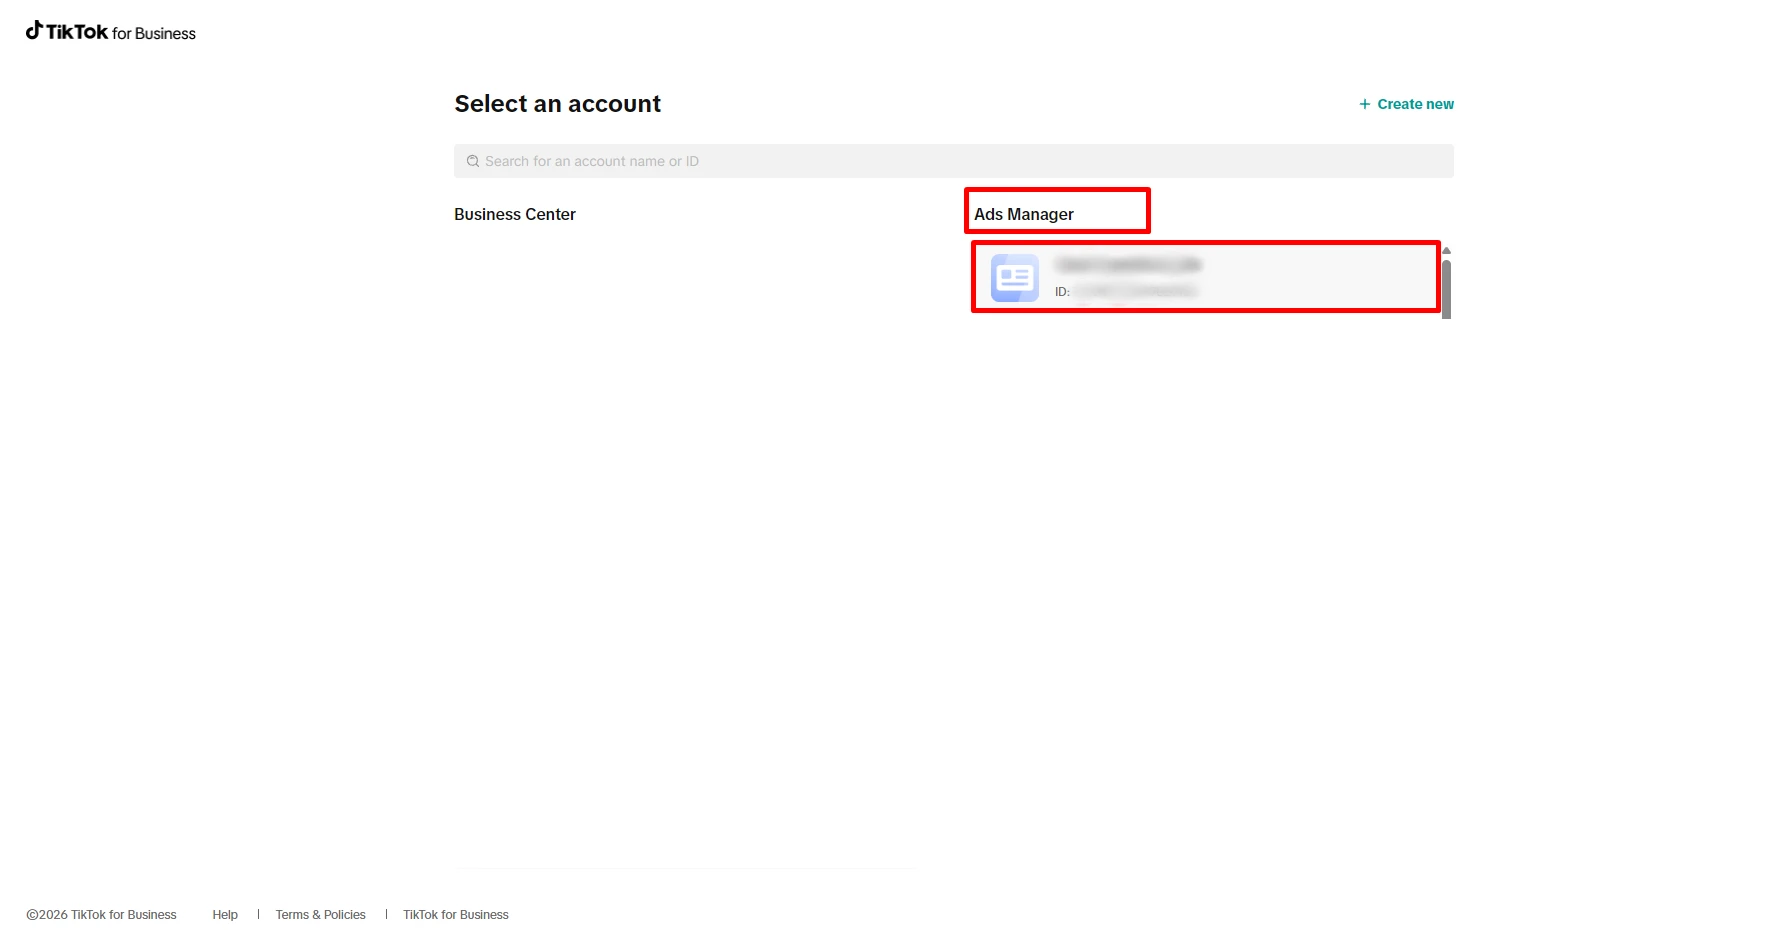The width and height of the screenshot is (1788, 938).
Task: Click the TikTok for Business logo
Action: pos(111,32)
